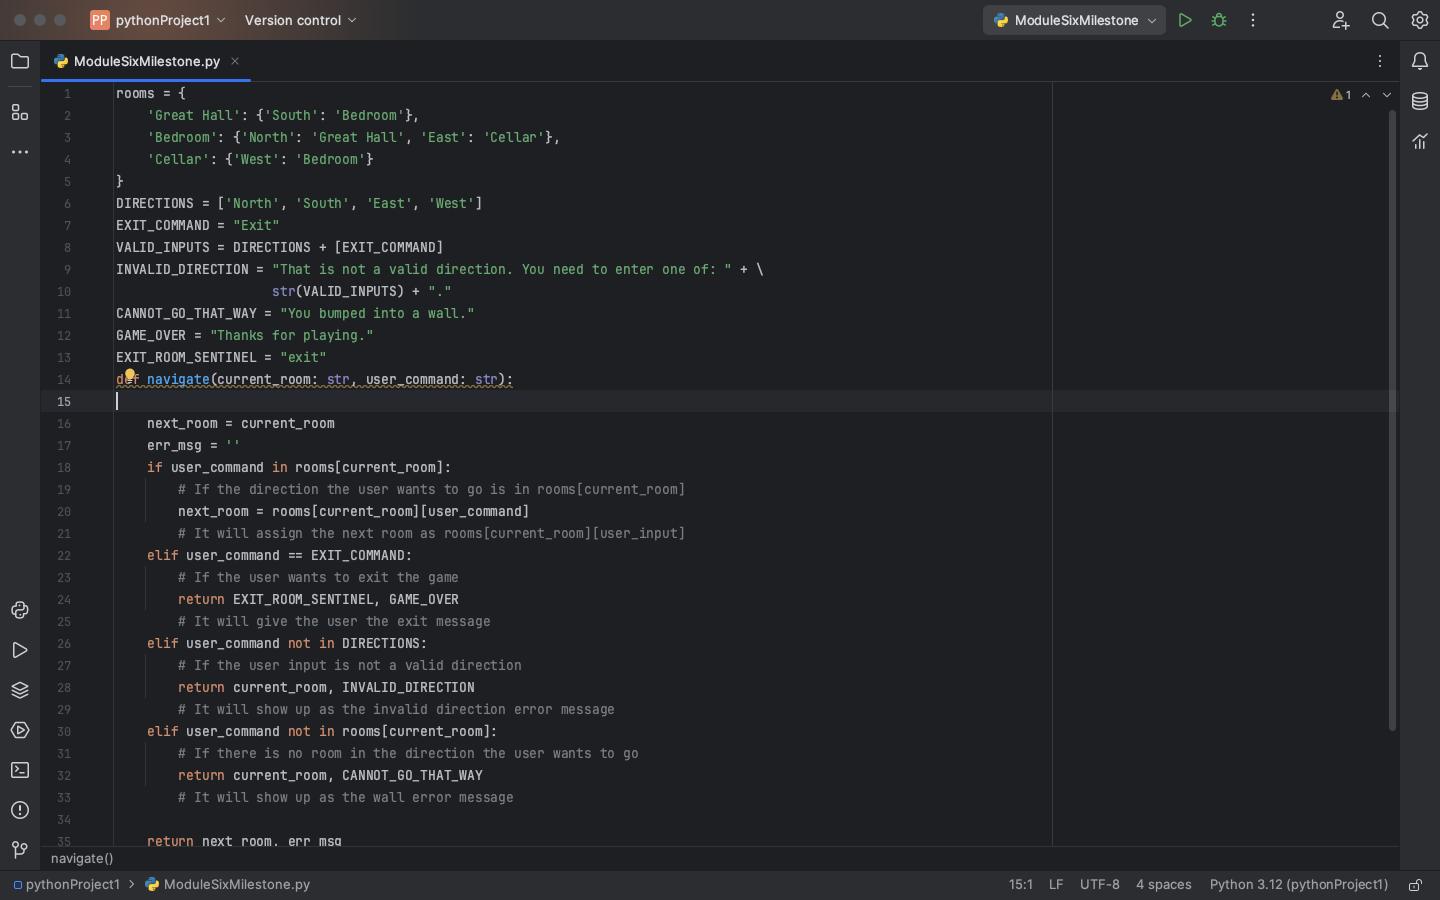Show more tool windows (three dots) in left sidebar
The height and width of the screenshot is (900, 1440).
(x=20, y=152)
